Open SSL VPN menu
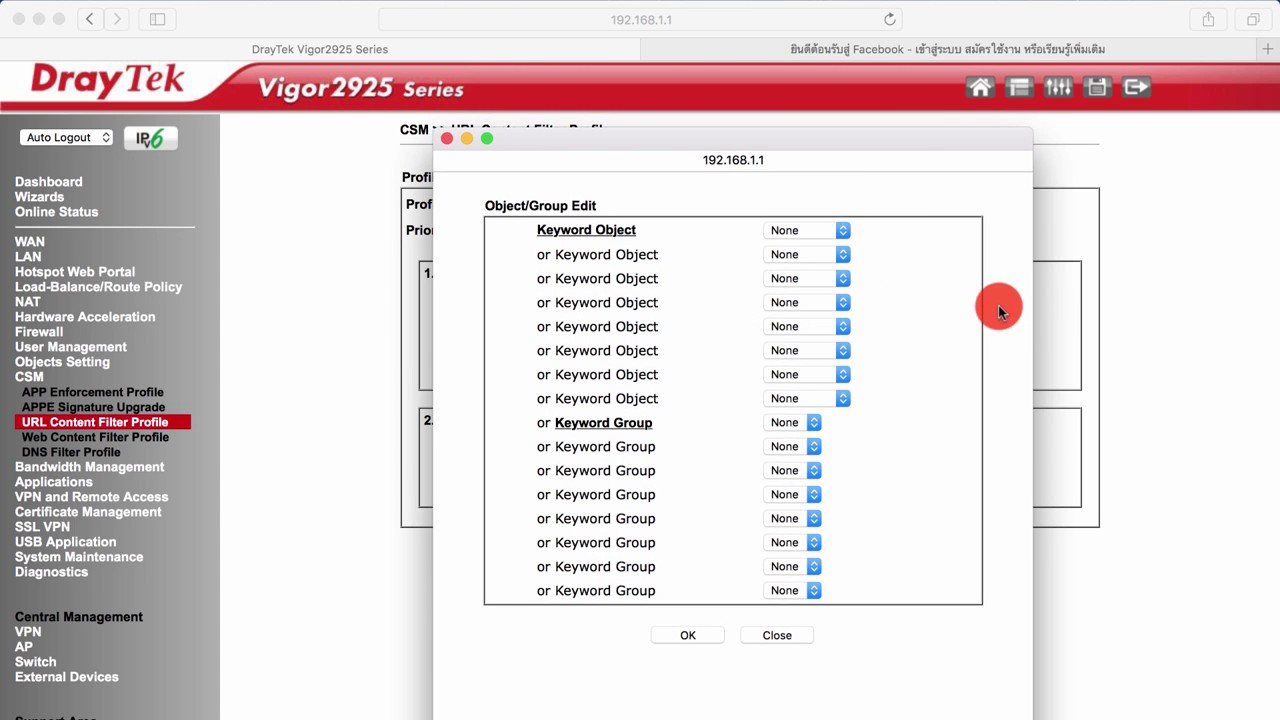 click(43, 527)
